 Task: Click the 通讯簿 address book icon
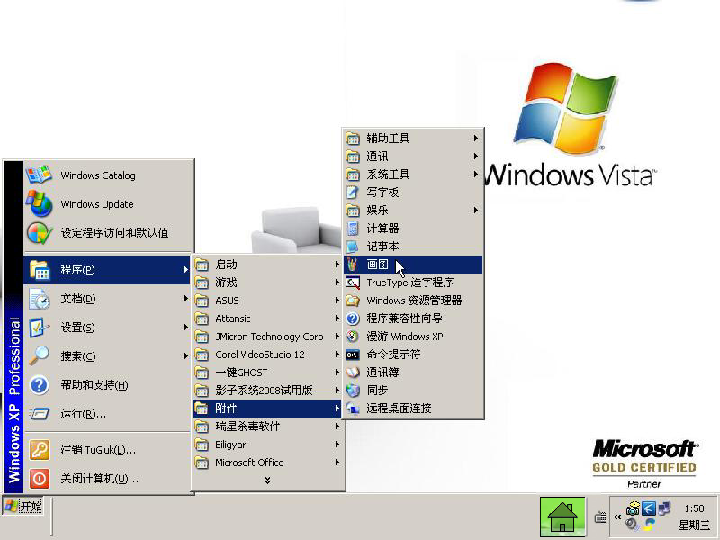[353, 372]
